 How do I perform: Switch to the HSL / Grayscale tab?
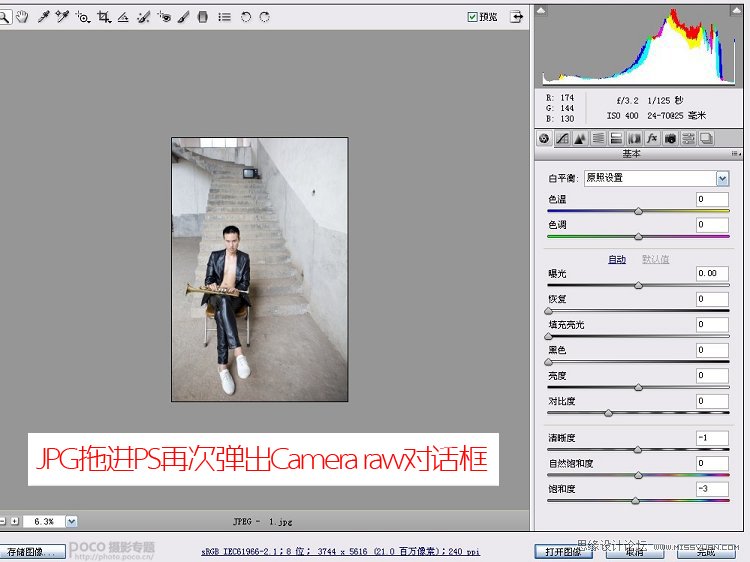[x=598, y=138]
